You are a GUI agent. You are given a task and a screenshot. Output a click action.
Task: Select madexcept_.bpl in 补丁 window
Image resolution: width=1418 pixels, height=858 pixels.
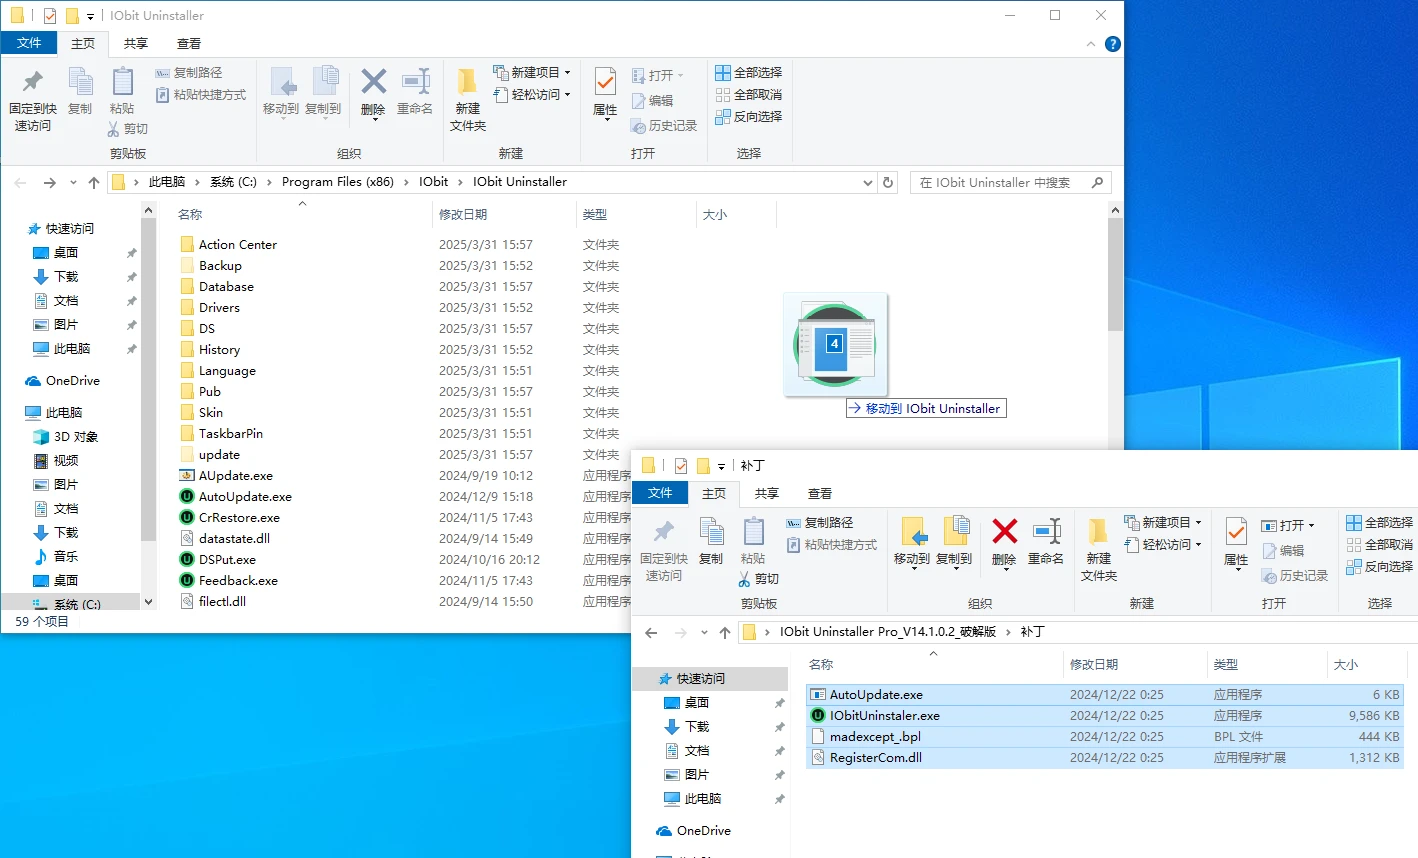click(x=1105, y=737)
